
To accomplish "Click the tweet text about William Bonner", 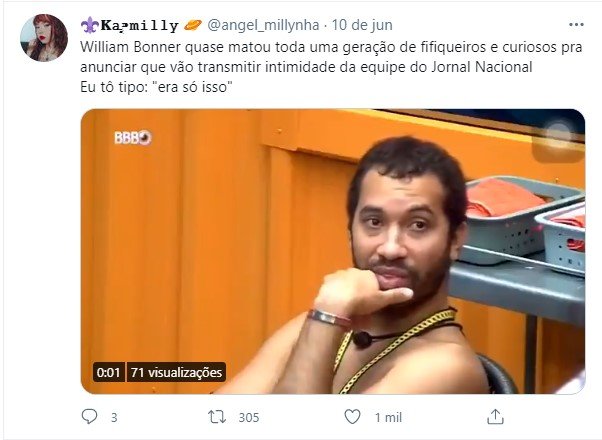I will click(331, 57).
